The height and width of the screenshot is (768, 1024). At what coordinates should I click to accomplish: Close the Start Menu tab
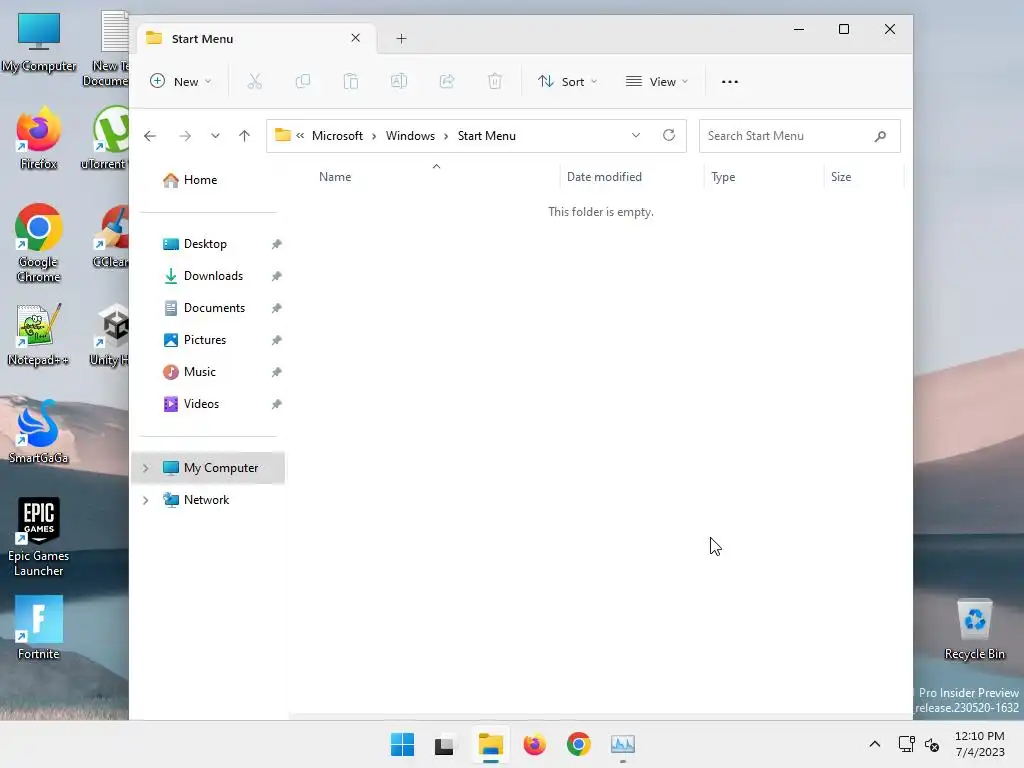pos(355,38)
